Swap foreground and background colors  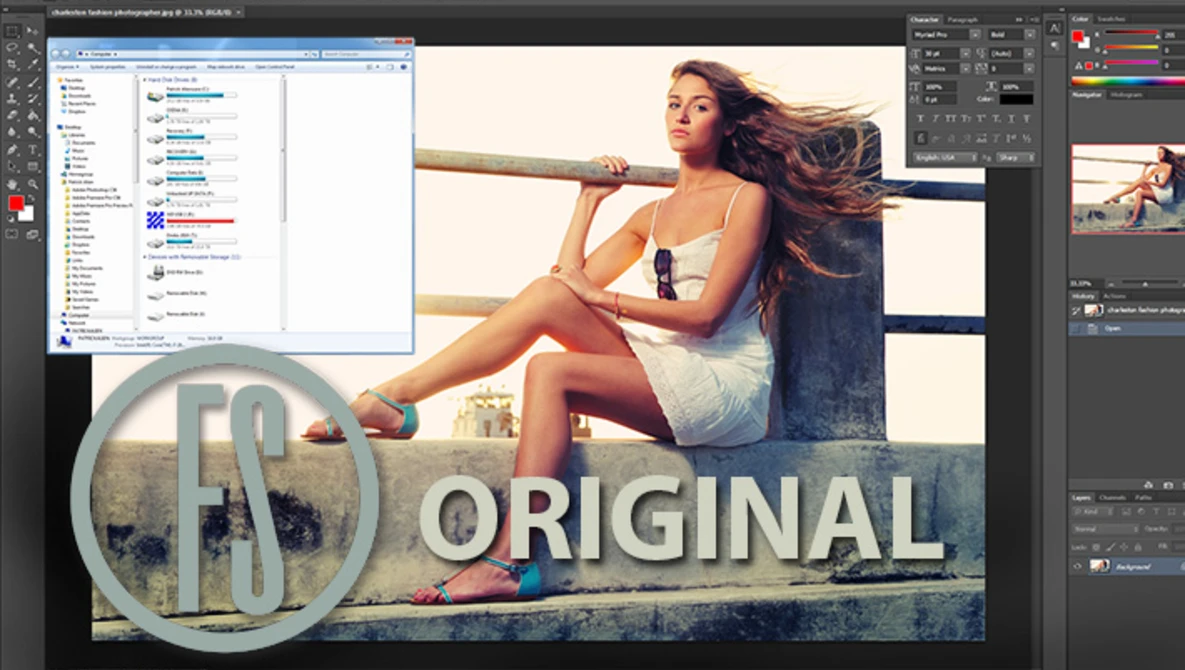pyautogui.click(x=30, y=199)
